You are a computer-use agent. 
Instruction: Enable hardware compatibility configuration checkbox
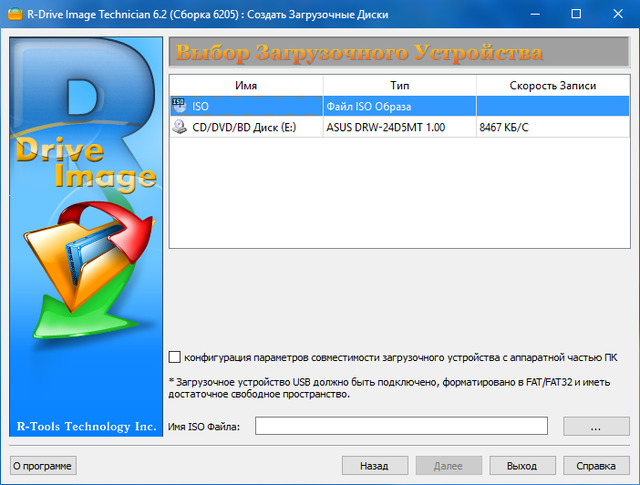(175, 357)
